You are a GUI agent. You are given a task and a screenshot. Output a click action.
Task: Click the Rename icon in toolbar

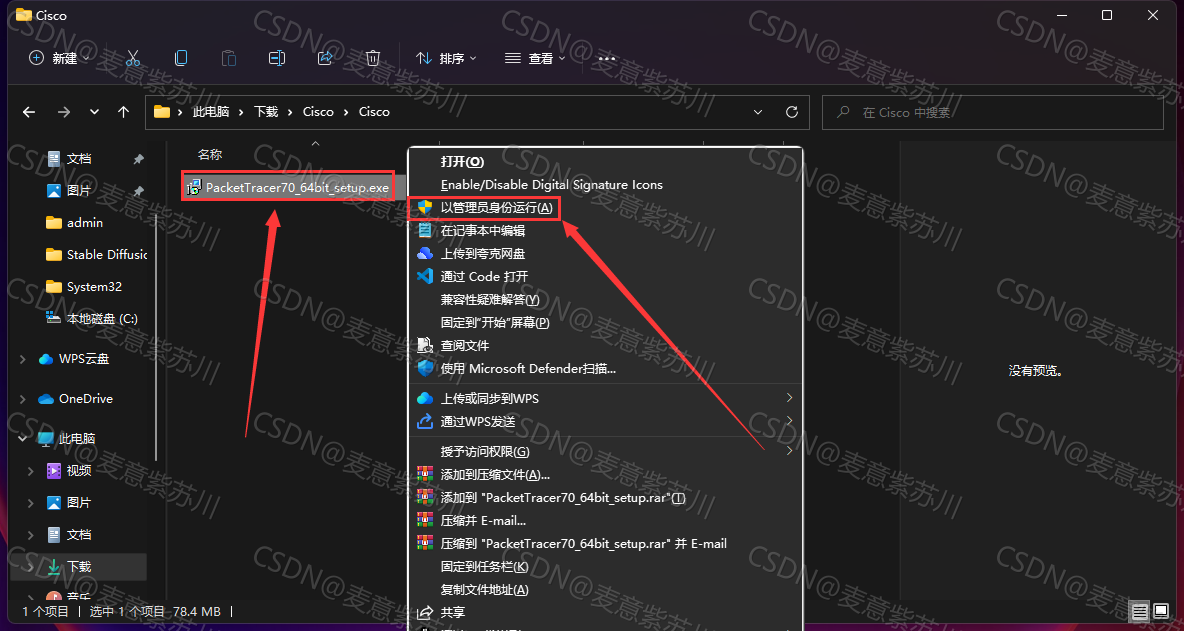tap(277, 58)
